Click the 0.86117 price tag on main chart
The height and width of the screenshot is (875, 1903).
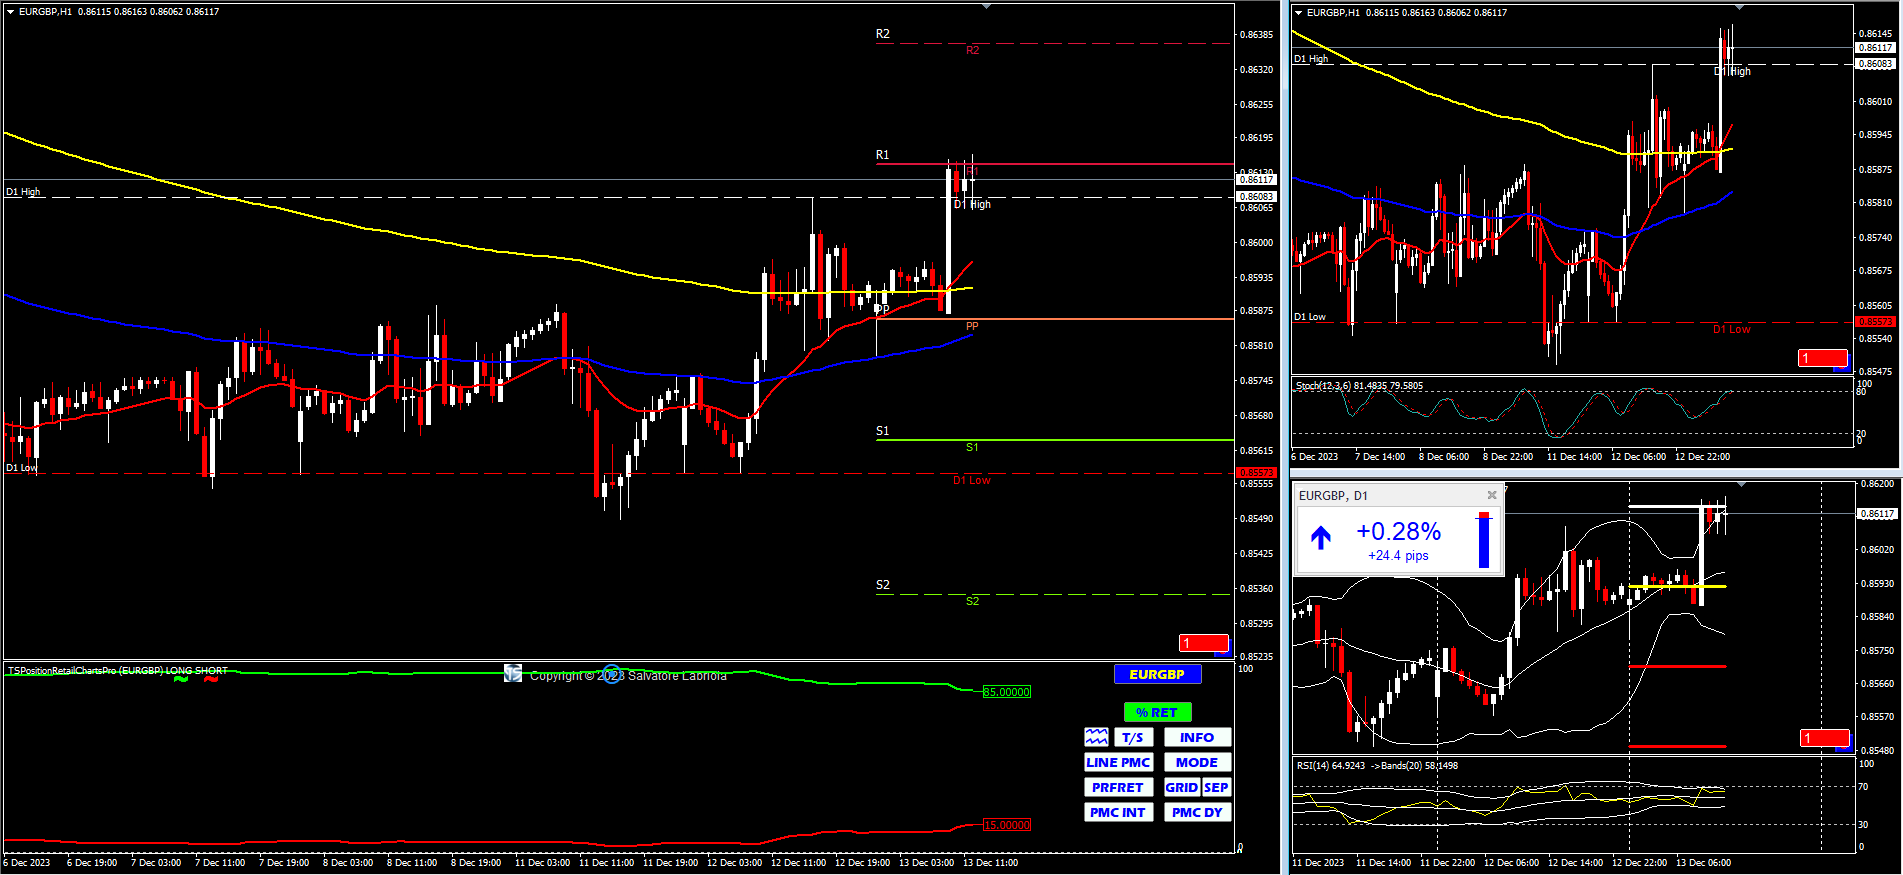pyautogui.click(x=1256, y=180)
